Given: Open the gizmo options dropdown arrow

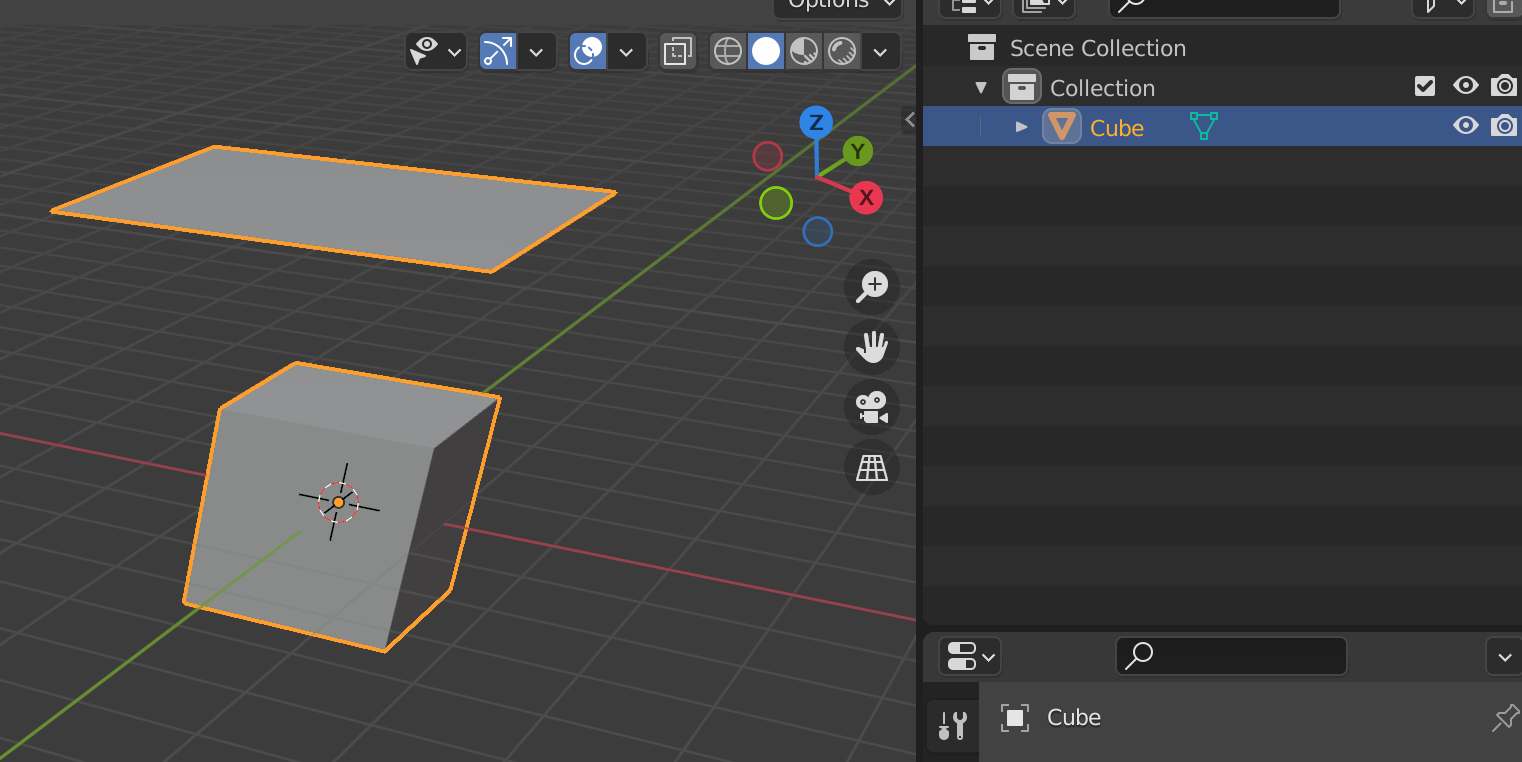Looking at the screenshot, I should [x=536, y=51].
